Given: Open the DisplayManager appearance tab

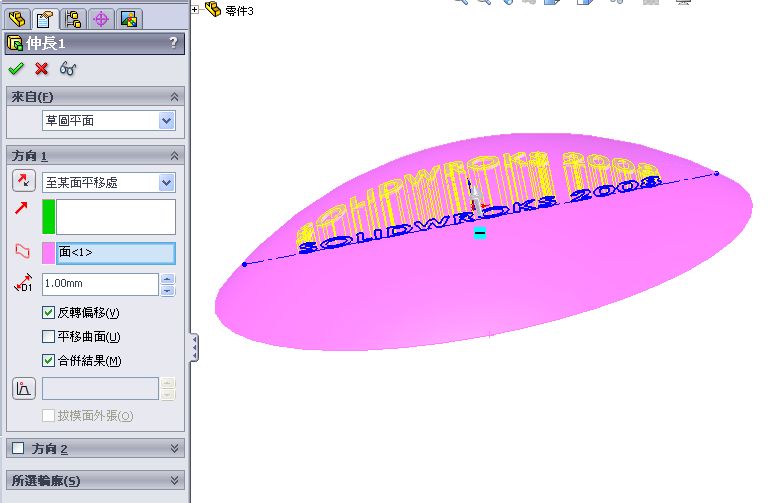Looking at the screenshot, I should tap(129, 19).
